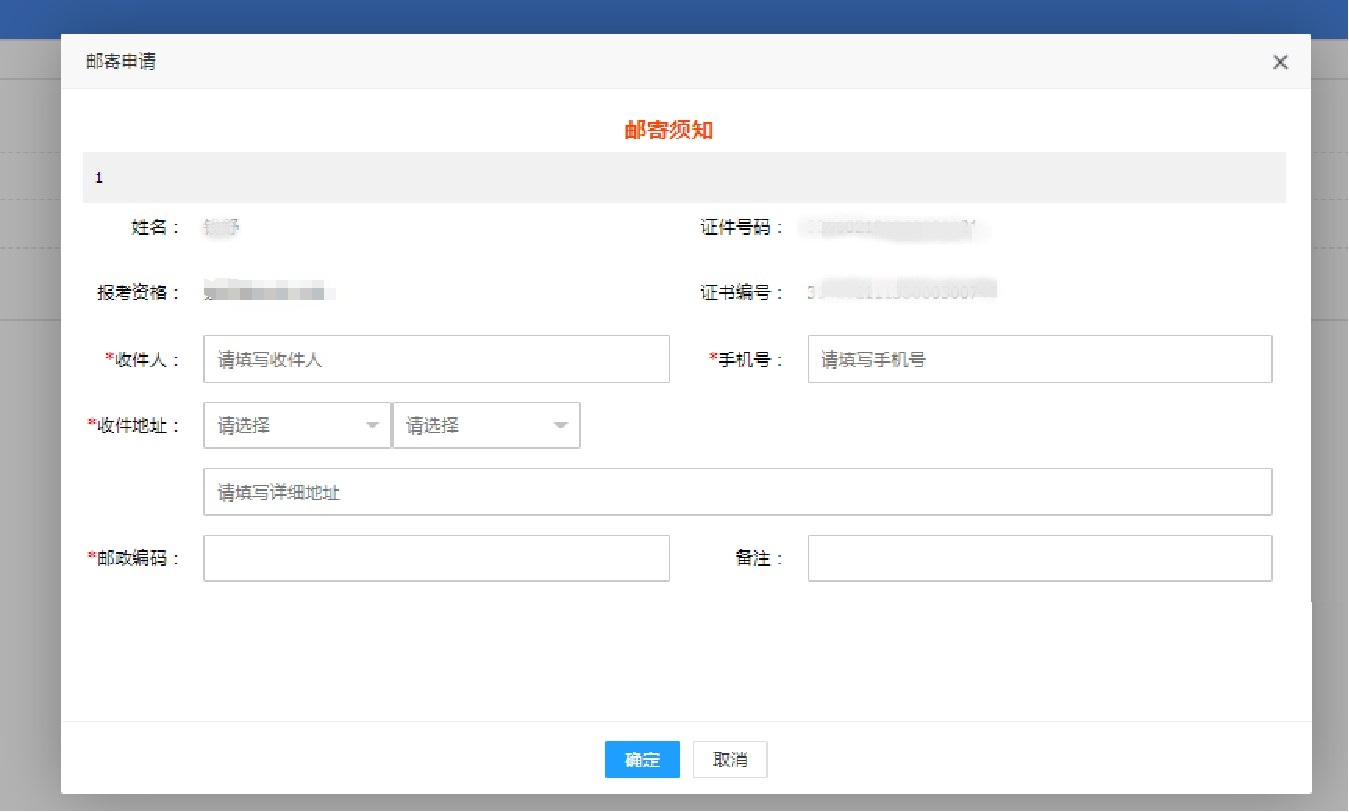
Task: Click the 请填写详细地址 address field
Action: click(737, 491)
